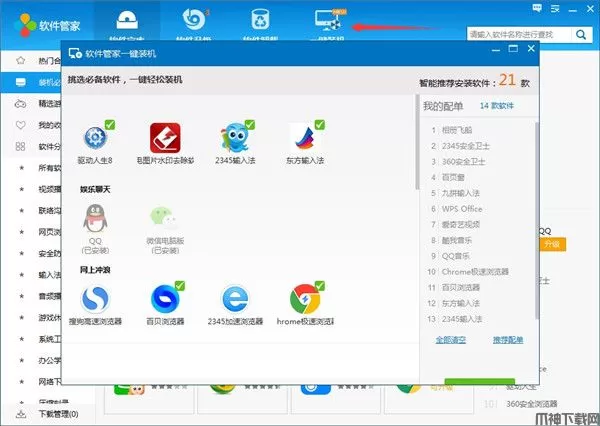Image resolution: width=600 pixels, height=426 pixels.
Task: Open the software upgrade icon in top toolbar
Action: pos(194,19)
